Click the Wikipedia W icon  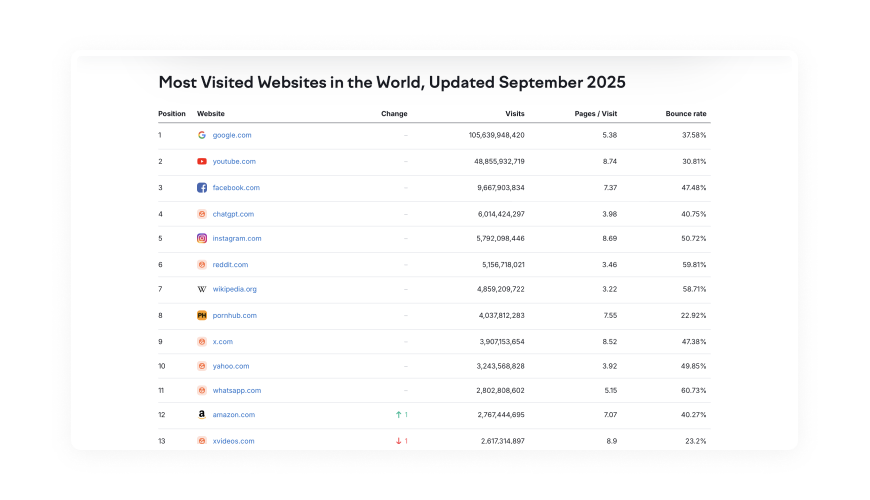202,289
